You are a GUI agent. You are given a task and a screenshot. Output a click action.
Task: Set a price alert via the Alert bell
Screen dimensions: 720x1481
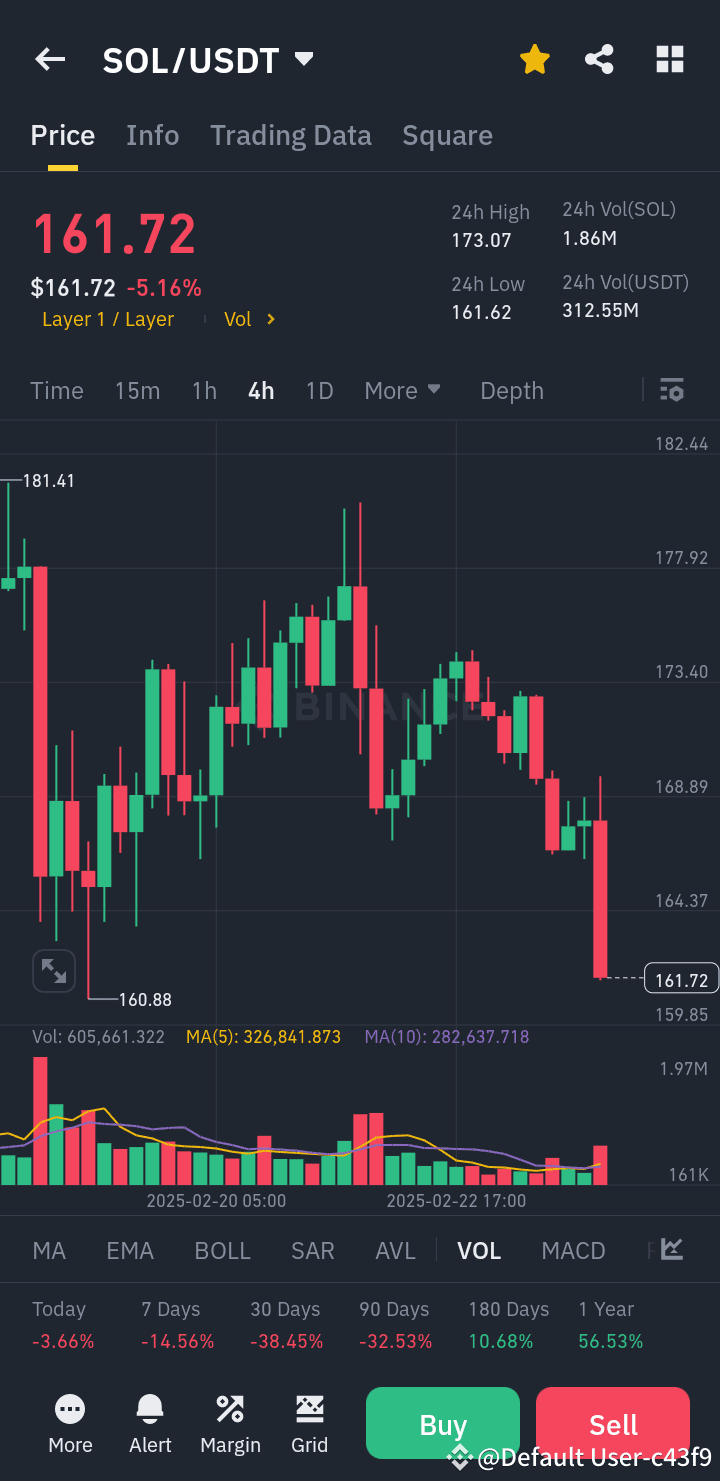pyautogui.click(x=150, y=1423)
